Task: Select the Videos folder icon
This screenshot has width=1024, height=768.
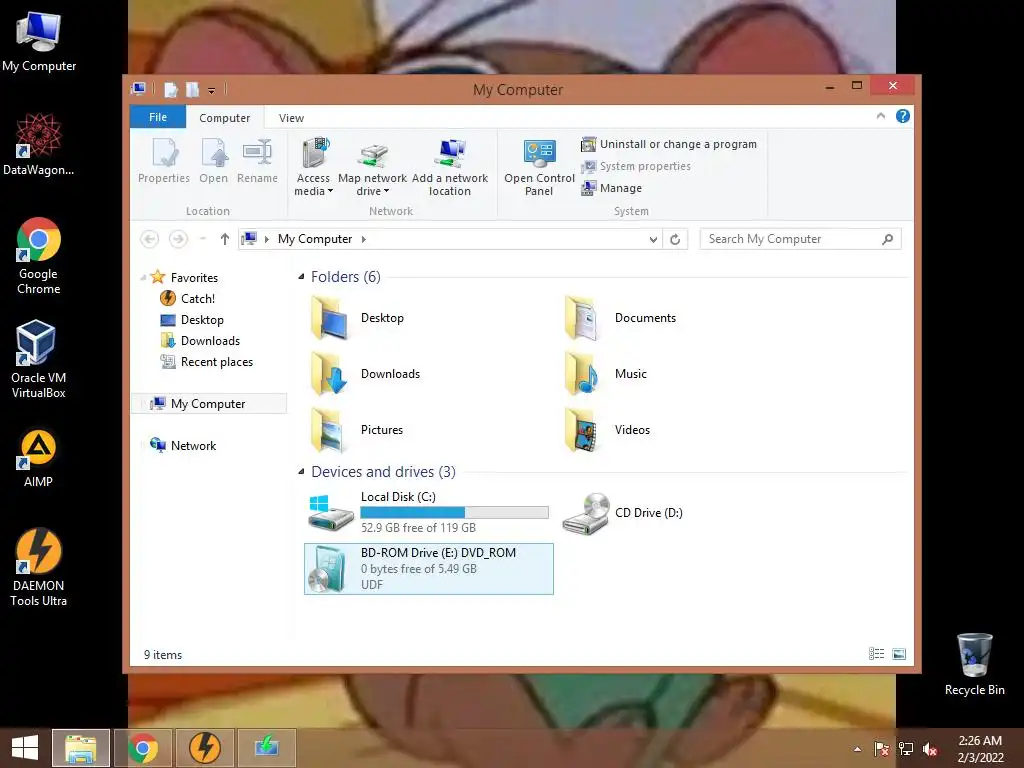Action: click(581, 430)
